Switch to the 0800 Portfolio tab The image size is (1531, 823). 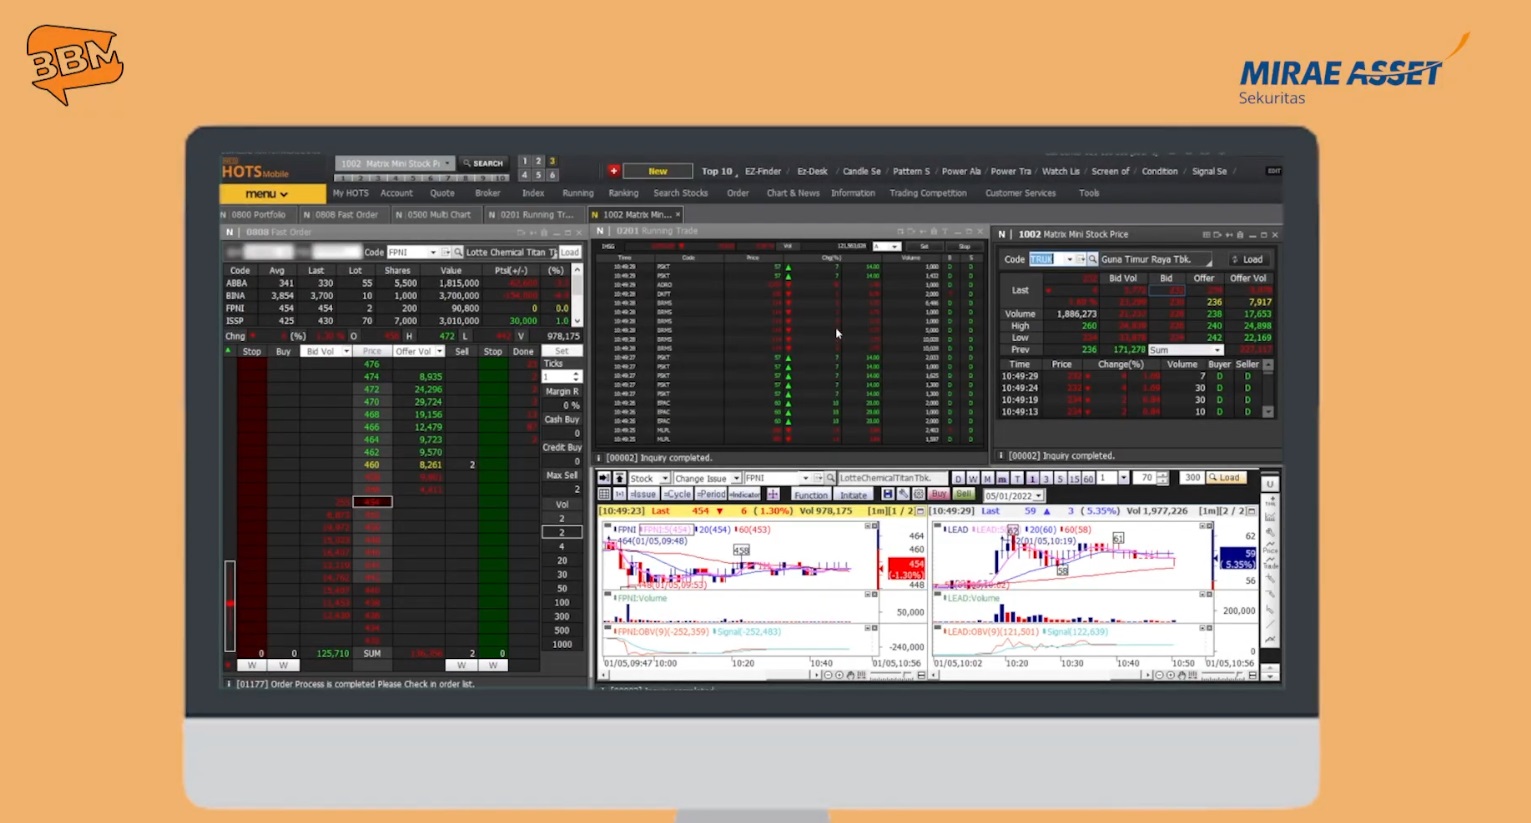pyautogui.click(x=258, y=214)
